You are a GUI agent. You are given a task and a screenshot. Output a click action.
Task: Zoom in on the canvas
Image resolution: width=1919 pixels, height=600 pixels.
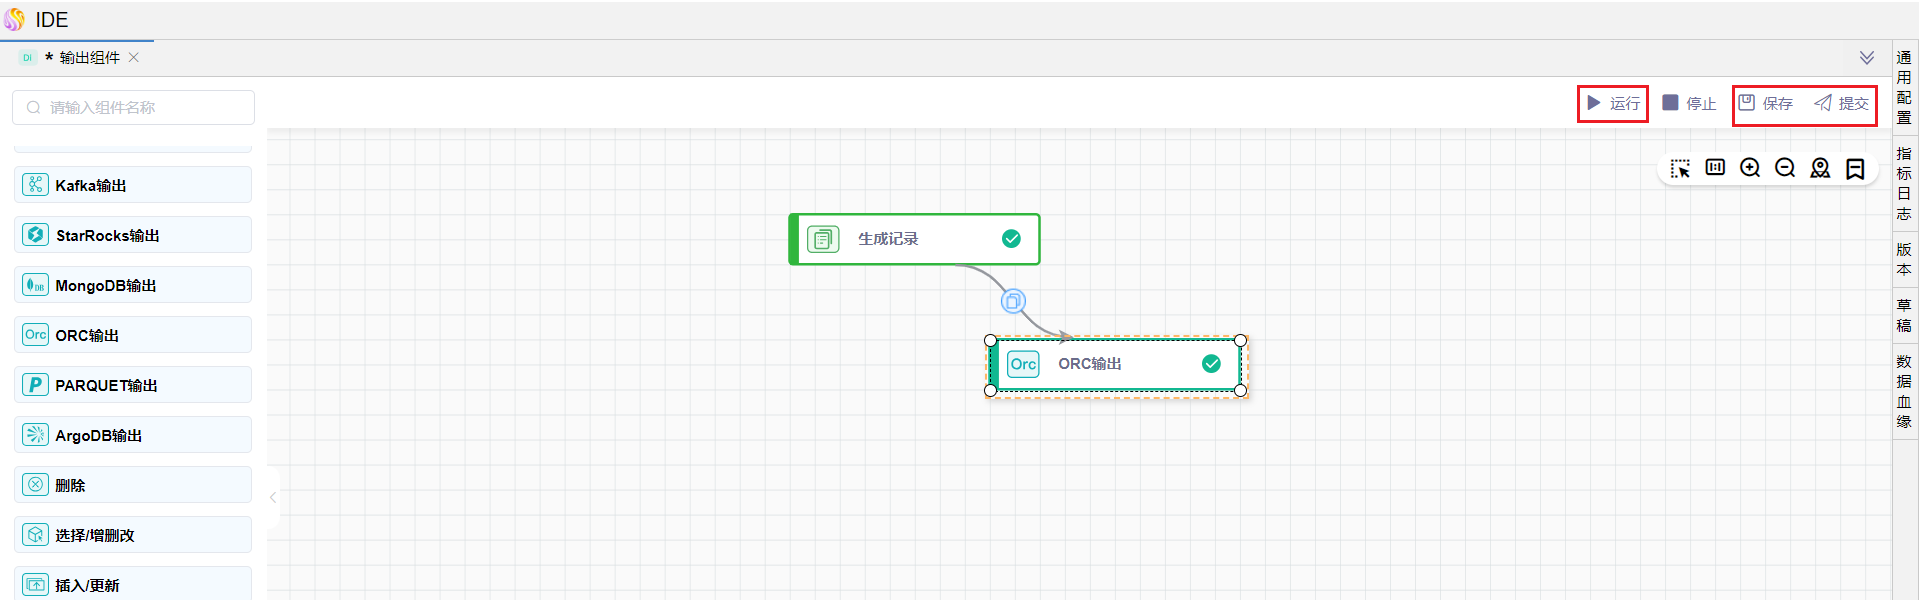click(x=1750, y=168)
